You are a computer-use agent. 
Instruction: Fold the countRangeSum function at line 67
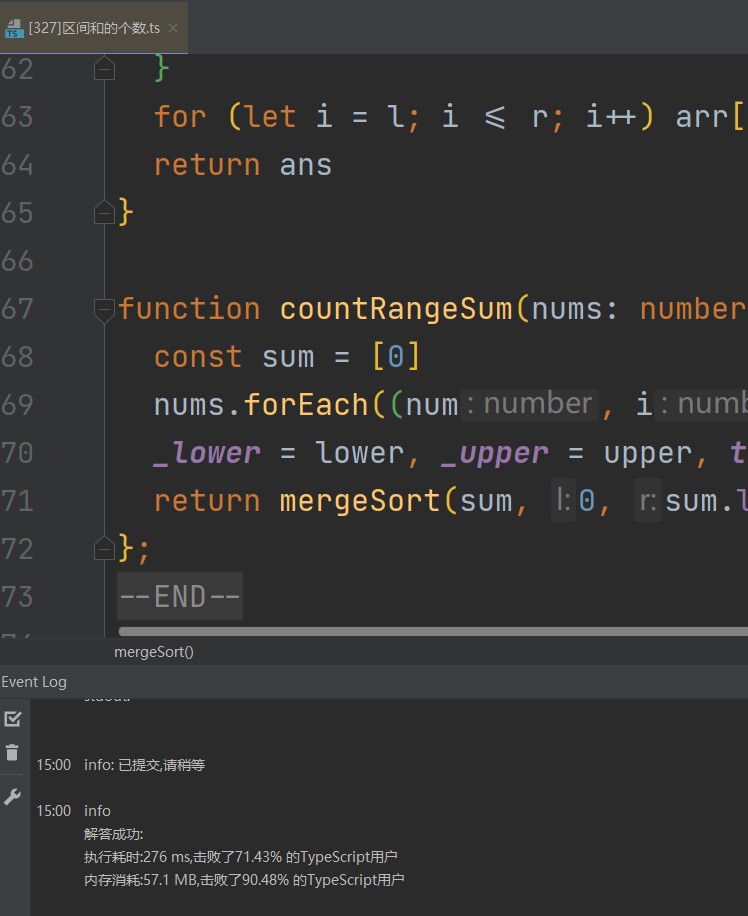(x=104, y=310)
